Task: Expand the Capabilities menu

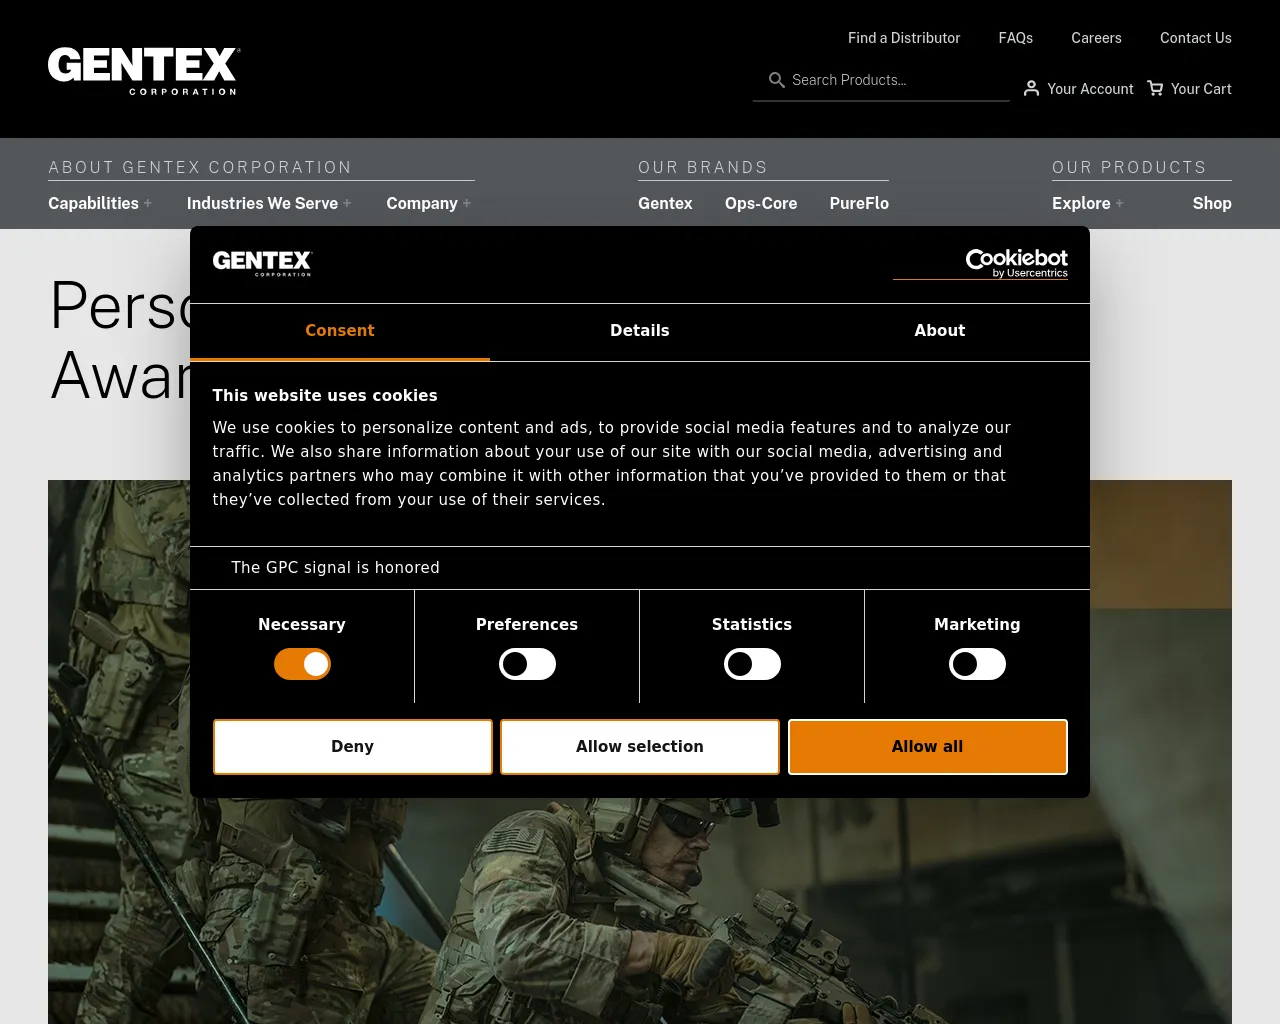Action: click(x=100, y=203)
